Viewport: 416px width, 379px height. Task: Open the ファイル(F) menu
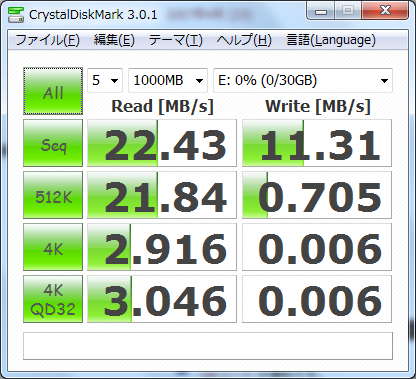47,40
